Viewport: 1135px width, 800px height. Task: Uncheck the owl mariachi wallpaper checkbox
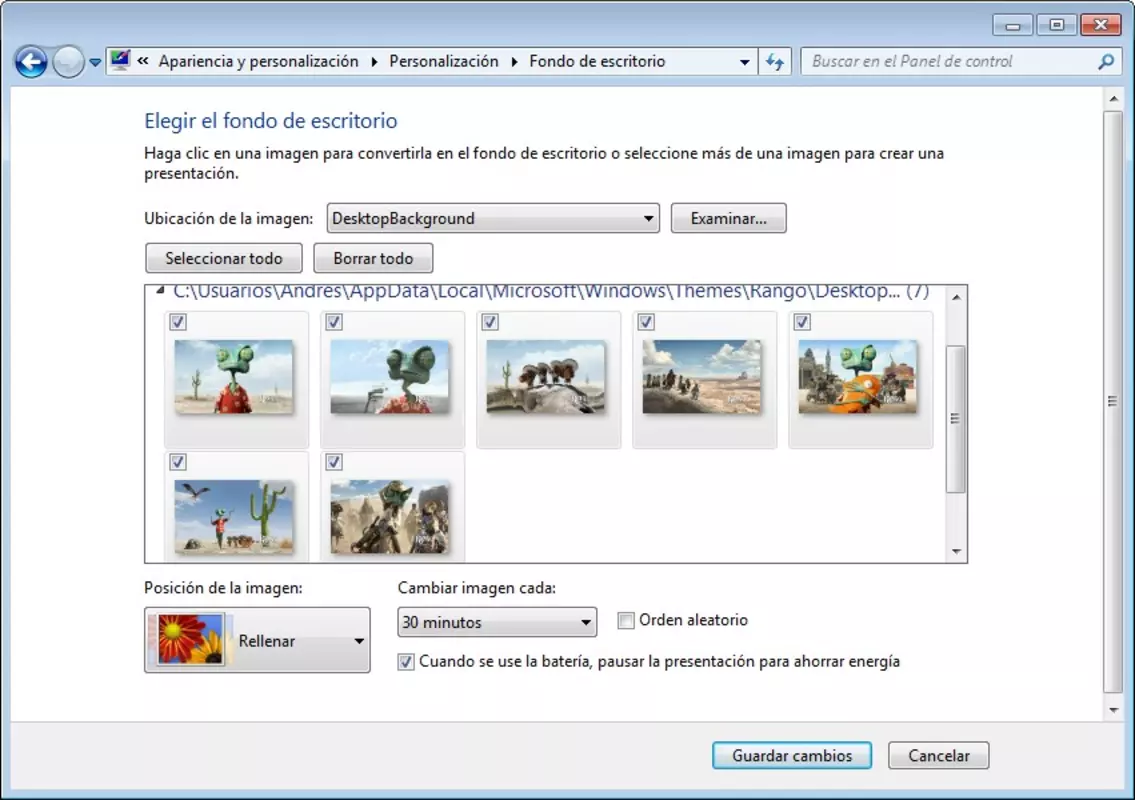tap(490, 321)
